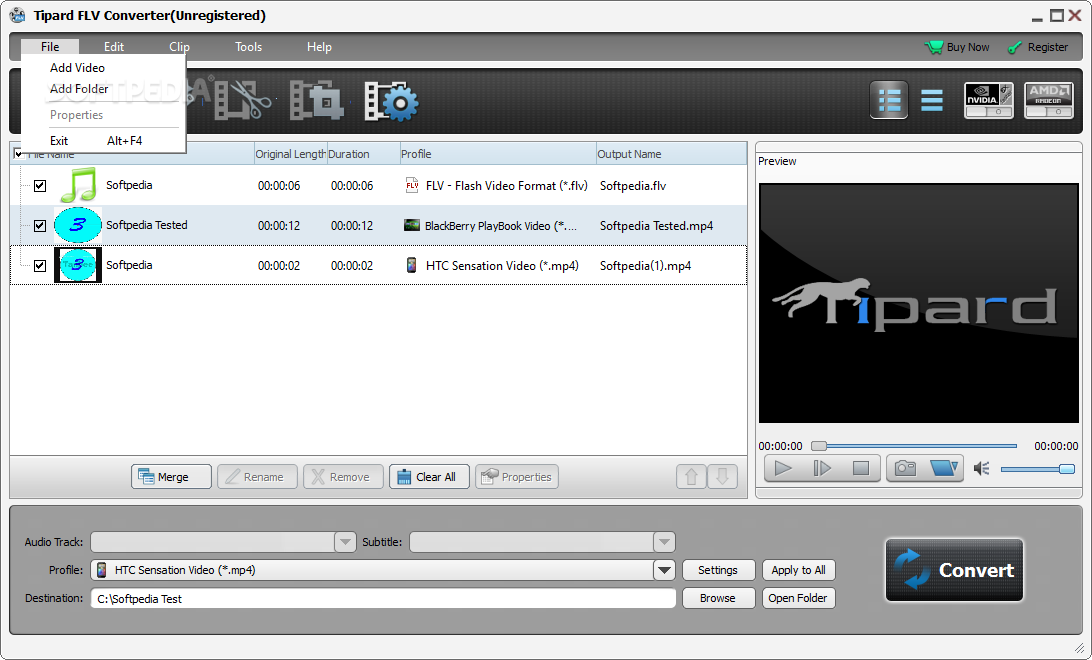Sort by Output Name column header

click(671, 154)
